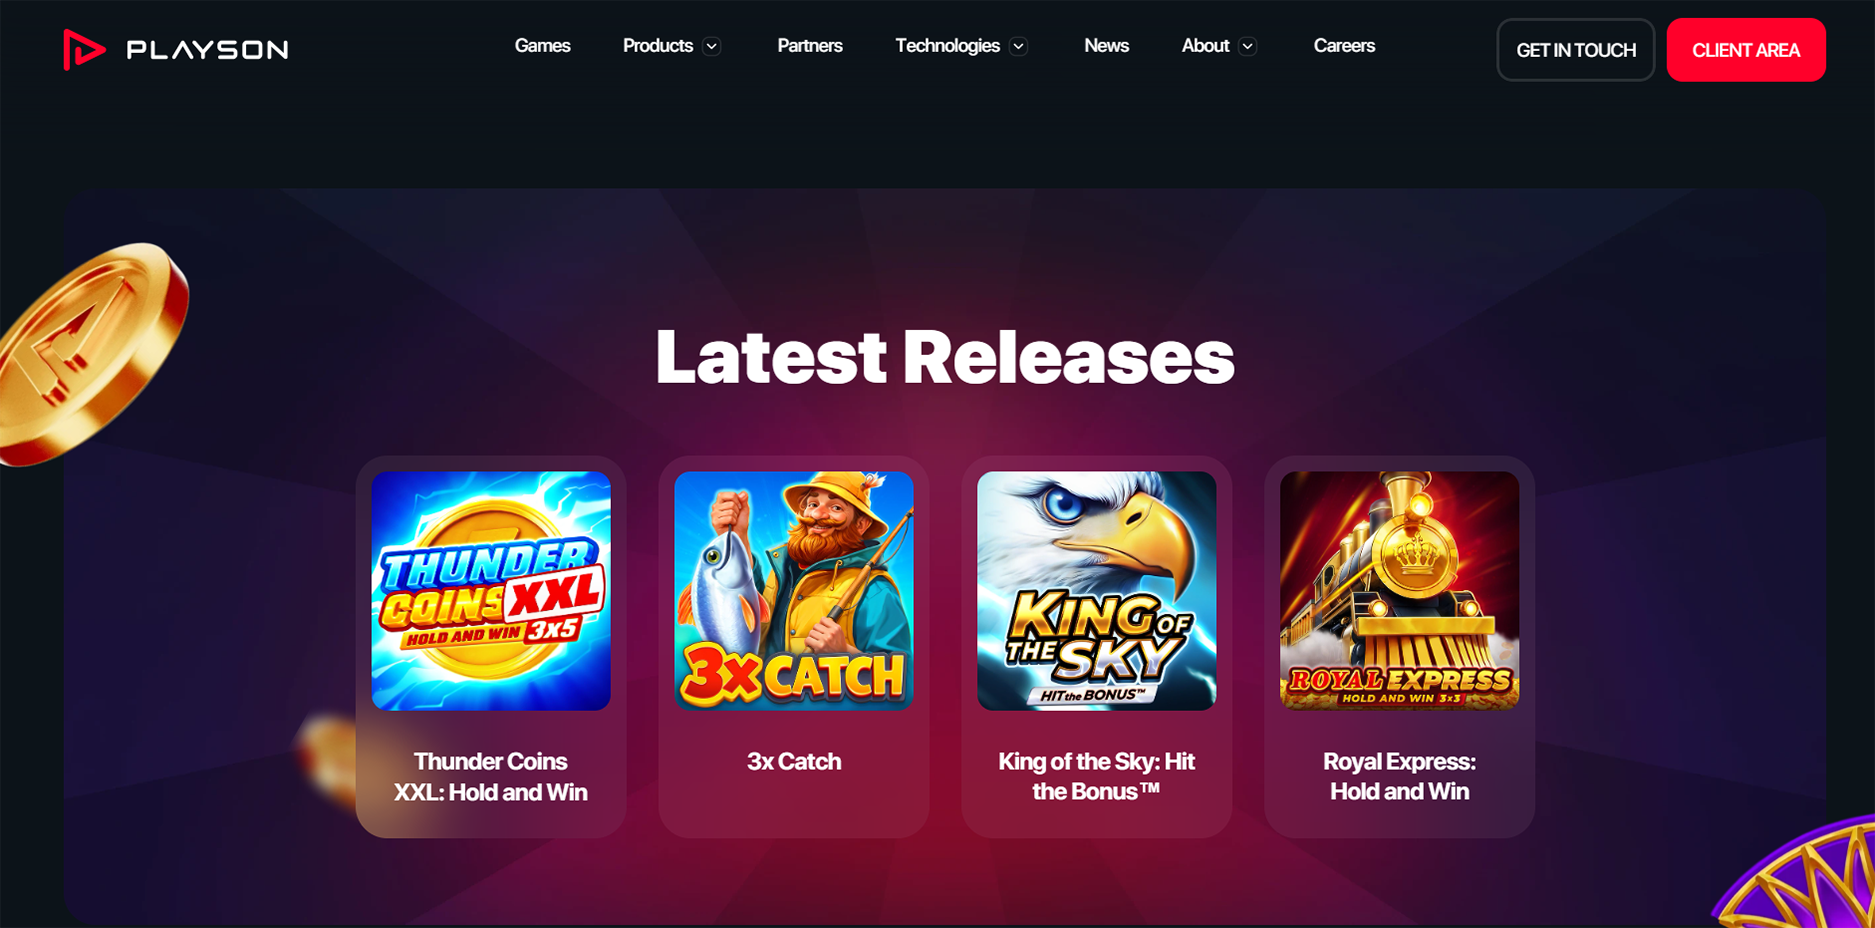Open the Partners menu item
The image size is (1875, 928).
click(x=810, y=46)
